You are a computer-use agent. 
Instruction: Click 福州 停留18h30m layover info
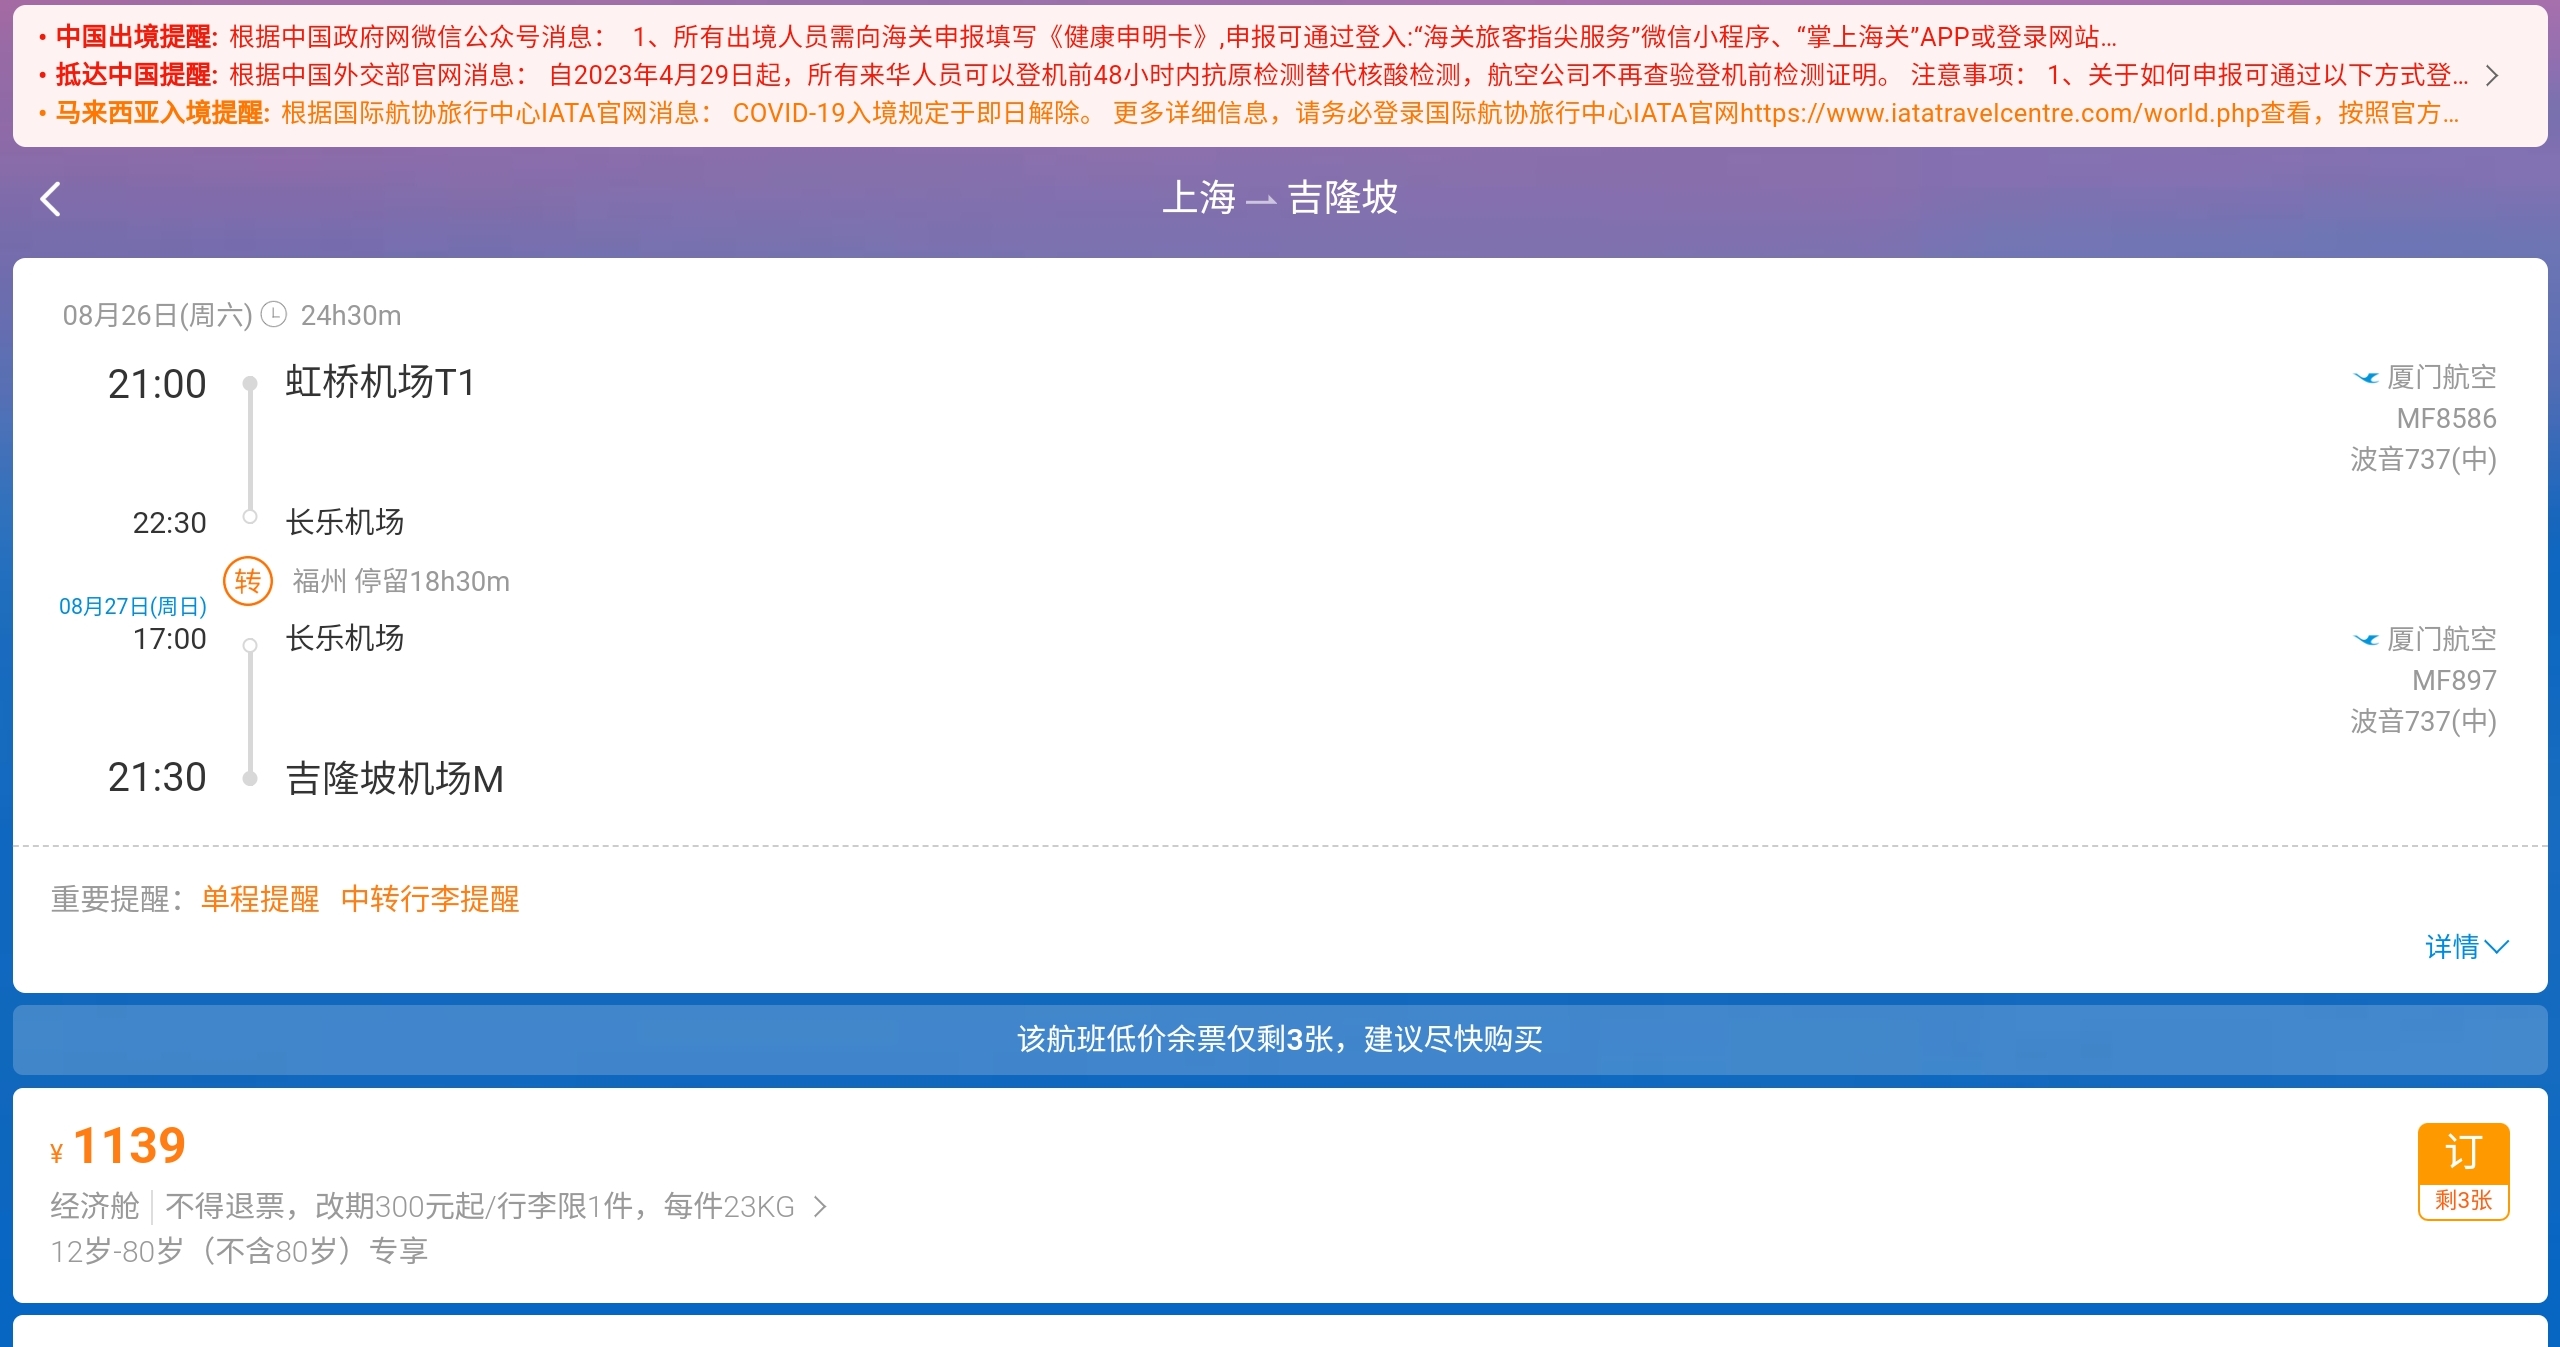pyautogui.click(x=401, y=581)
